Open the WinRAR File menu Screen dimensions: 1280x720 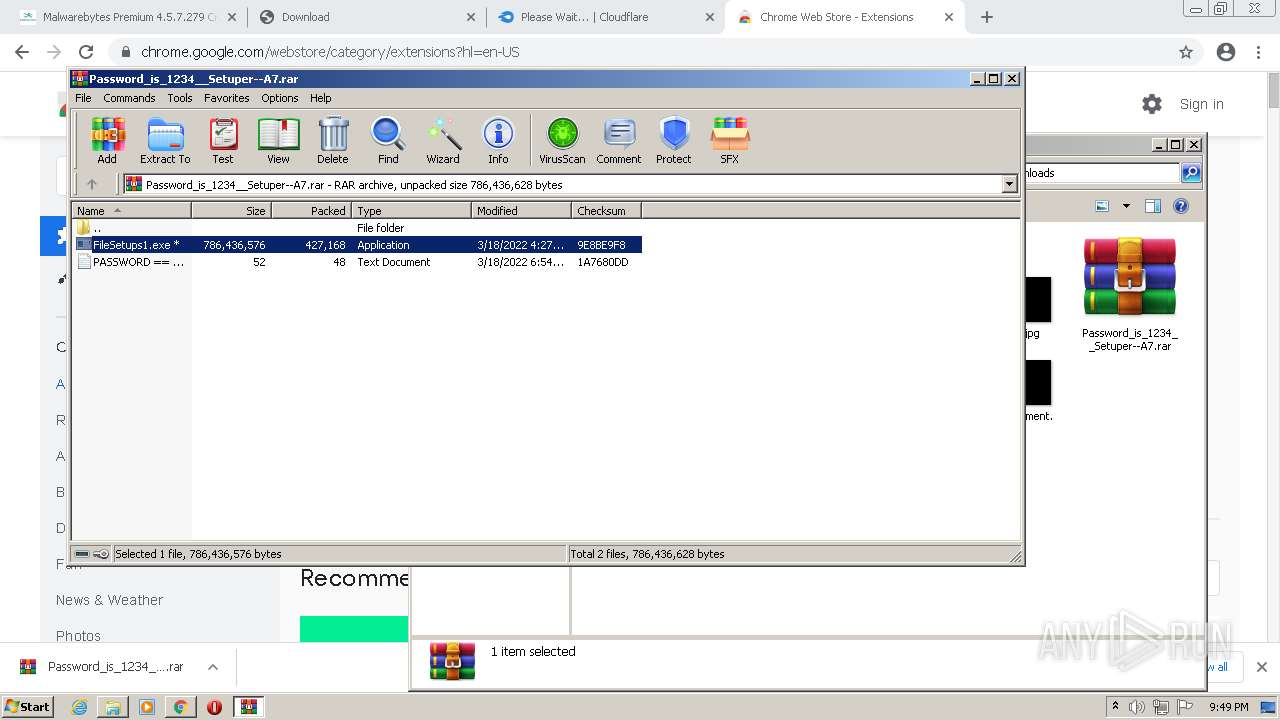pyautogui.click(x=83, y=98)
